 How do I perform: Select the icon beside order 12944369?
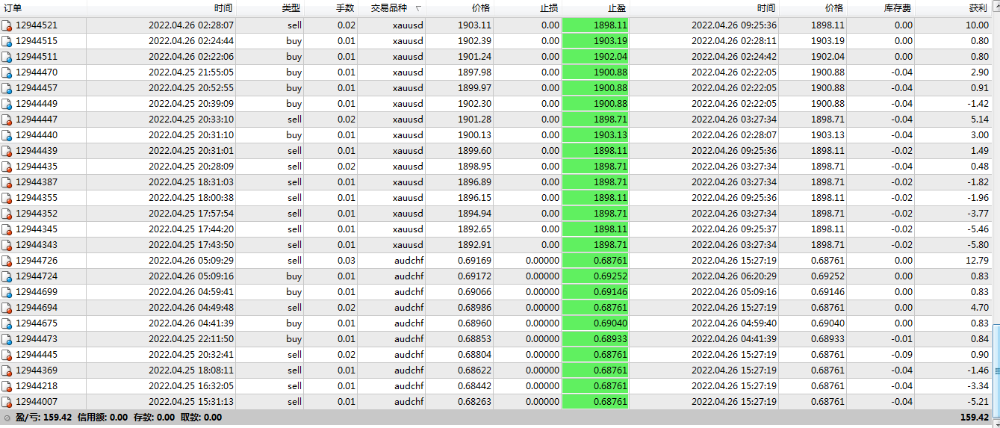pyautogui.click(x=6, y=371)
